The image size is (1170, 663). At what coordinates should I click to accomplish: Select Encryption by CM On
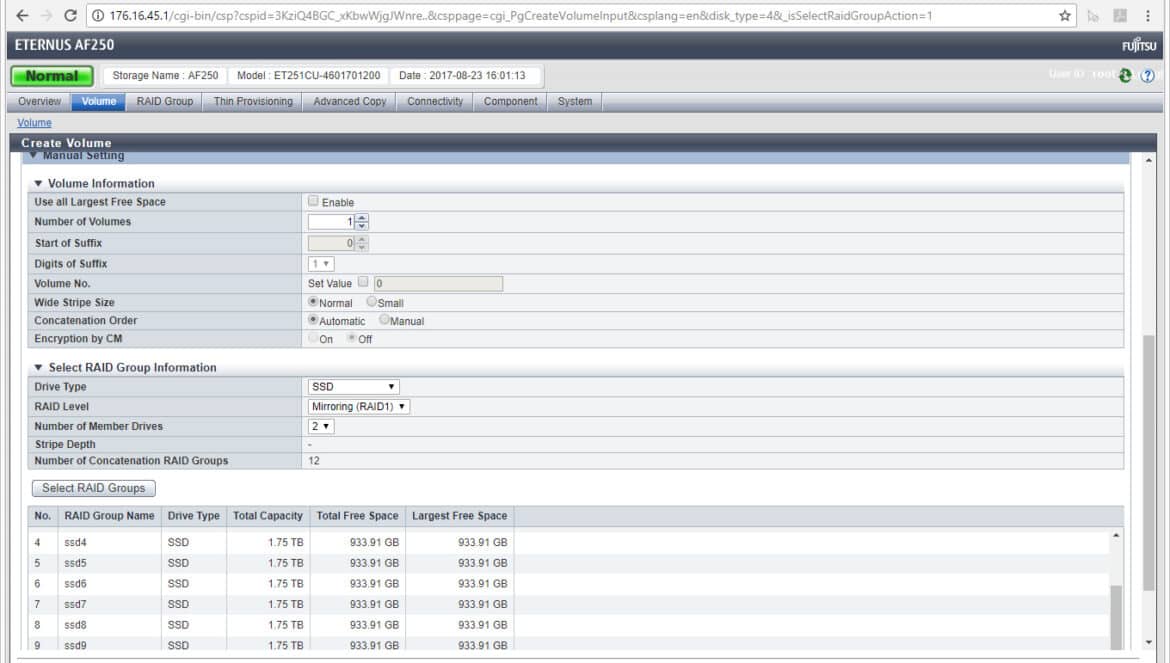[313, 338]
